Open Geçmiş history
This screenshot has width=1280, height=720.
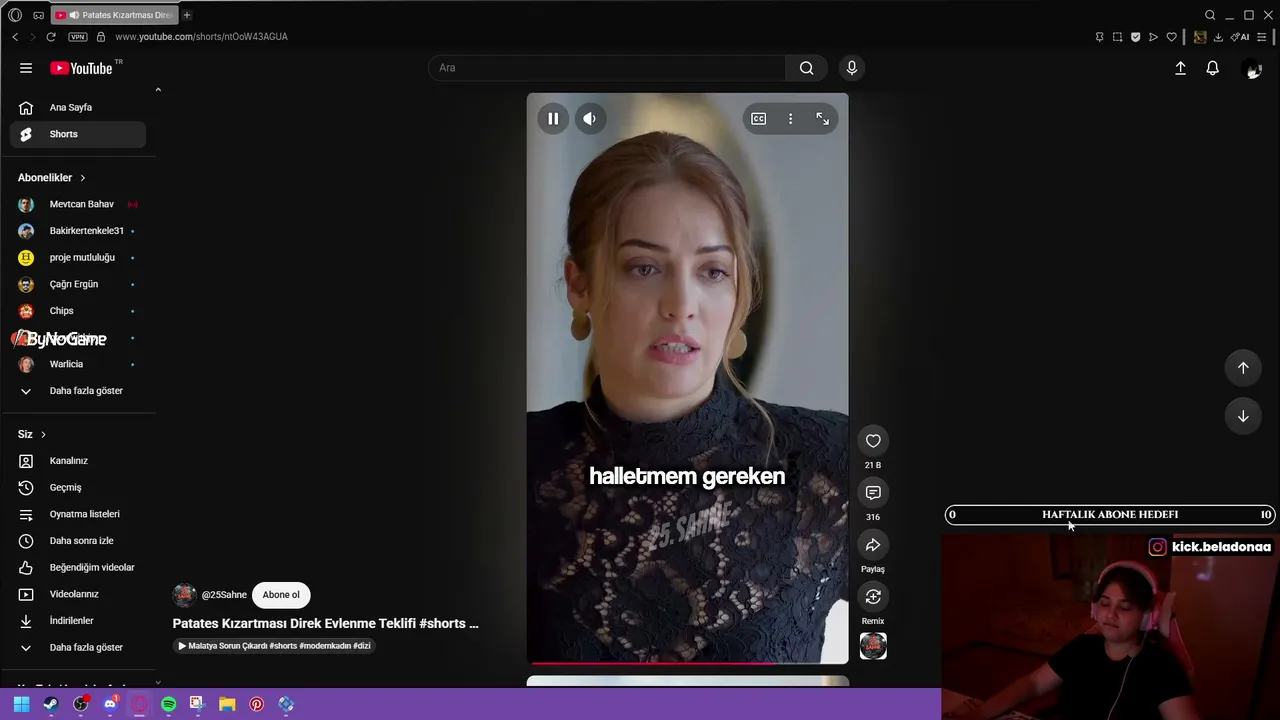[x=78, y=488]
